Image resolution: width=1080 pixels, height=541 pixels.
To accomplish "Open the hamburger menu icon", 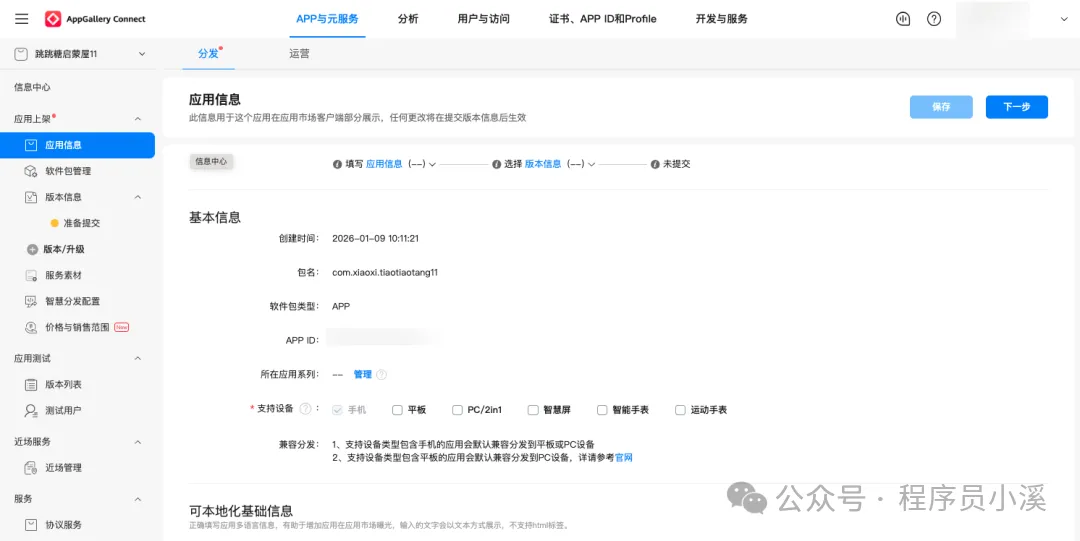I will 21,19.
